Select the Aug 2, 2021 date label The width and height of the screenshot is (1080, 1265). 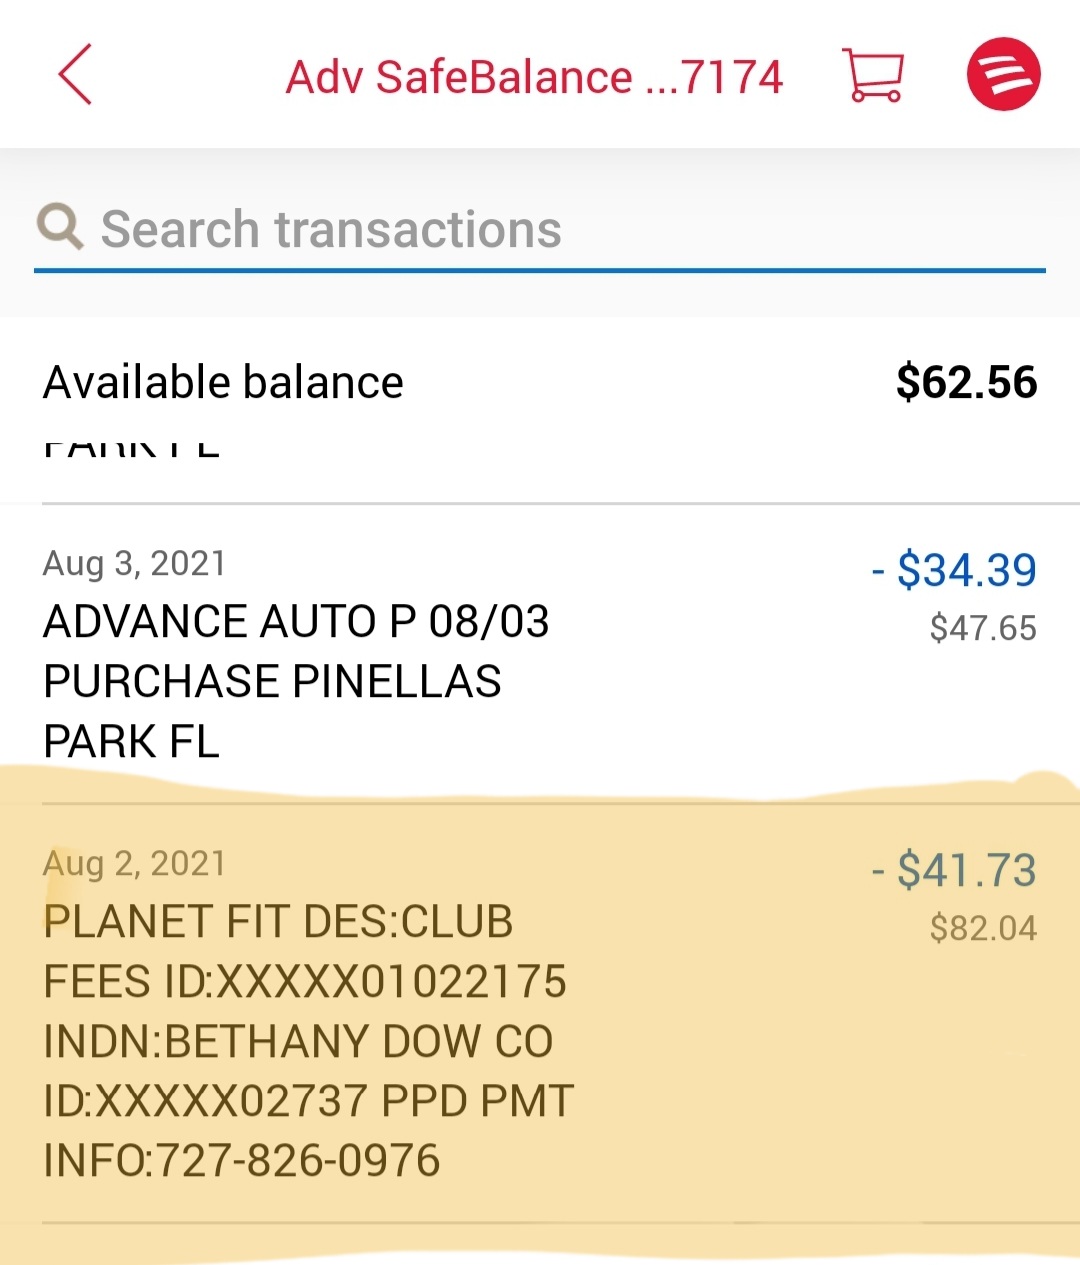[x=134, y=863]
